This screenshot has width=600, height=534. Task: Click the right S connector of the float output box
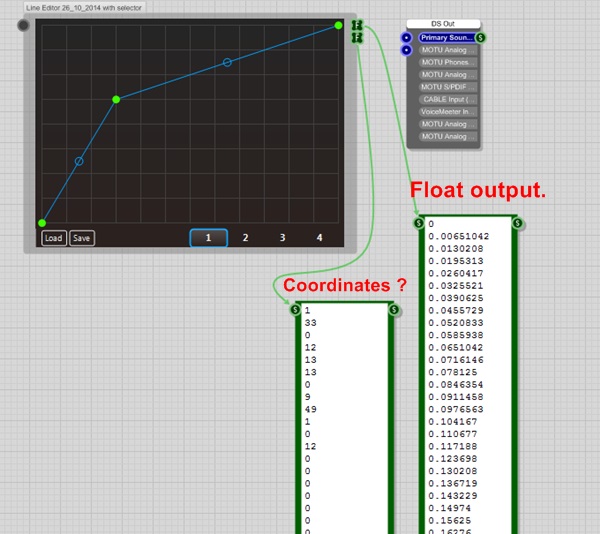tap(518, 223)
